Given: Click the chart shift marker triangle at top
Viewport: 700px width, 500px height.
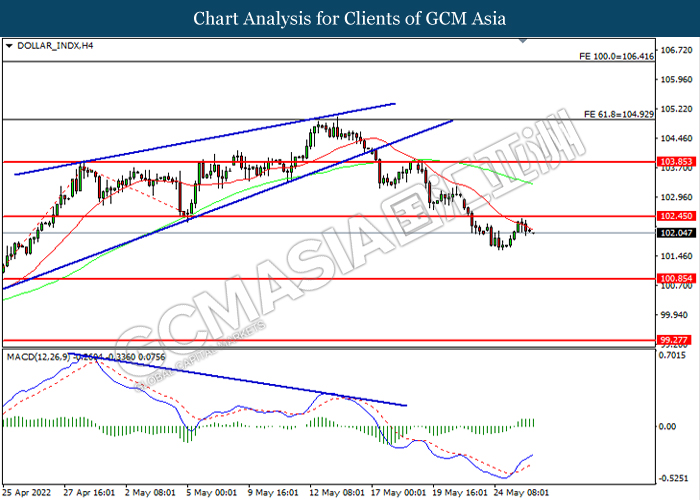Looking at the screenshot, I should point(523,41).
